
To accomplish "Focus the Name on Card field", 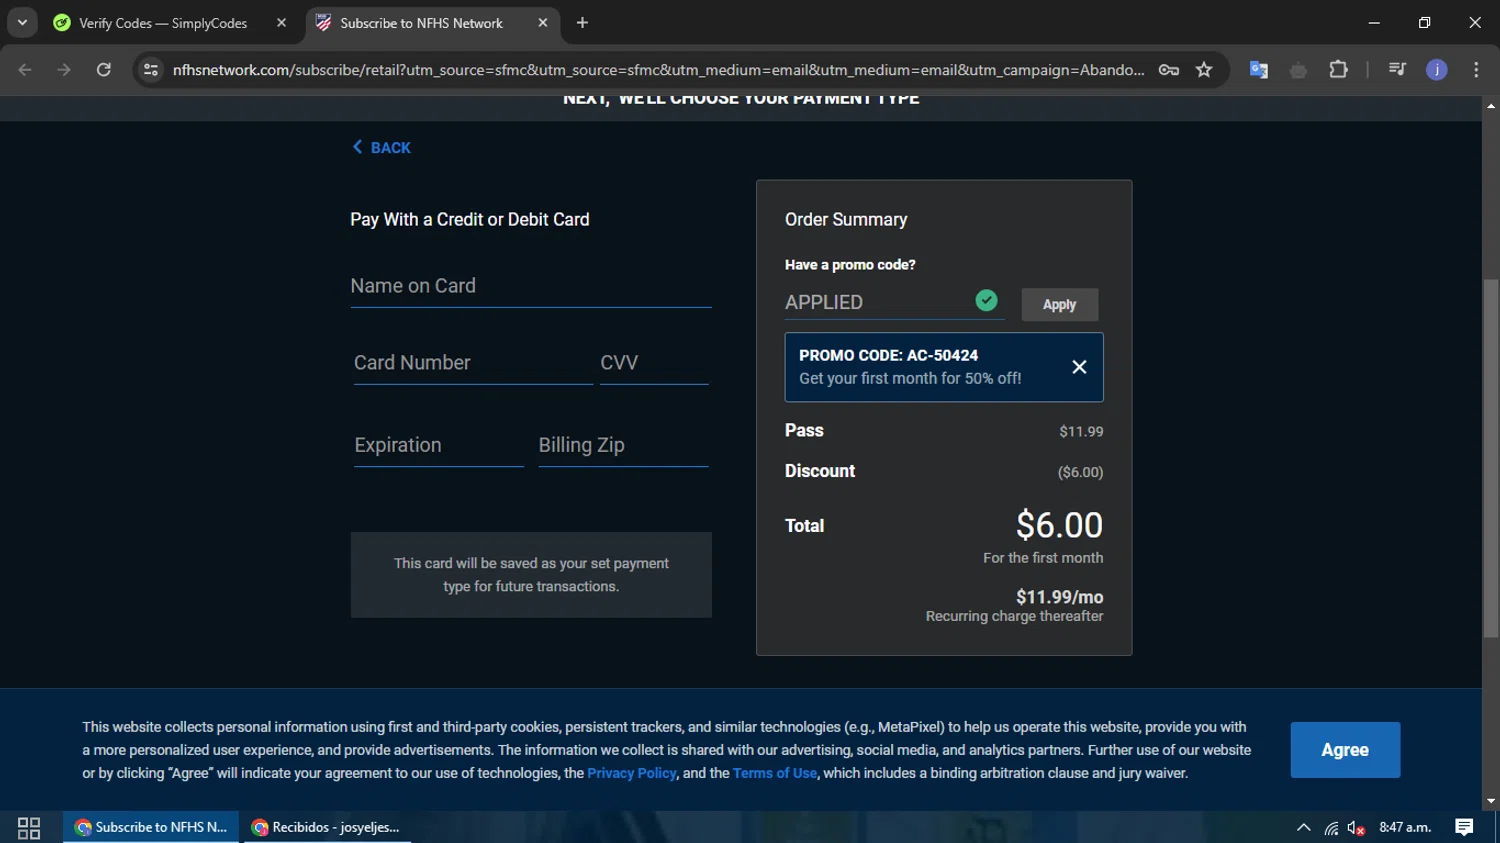I will [531, 286].
